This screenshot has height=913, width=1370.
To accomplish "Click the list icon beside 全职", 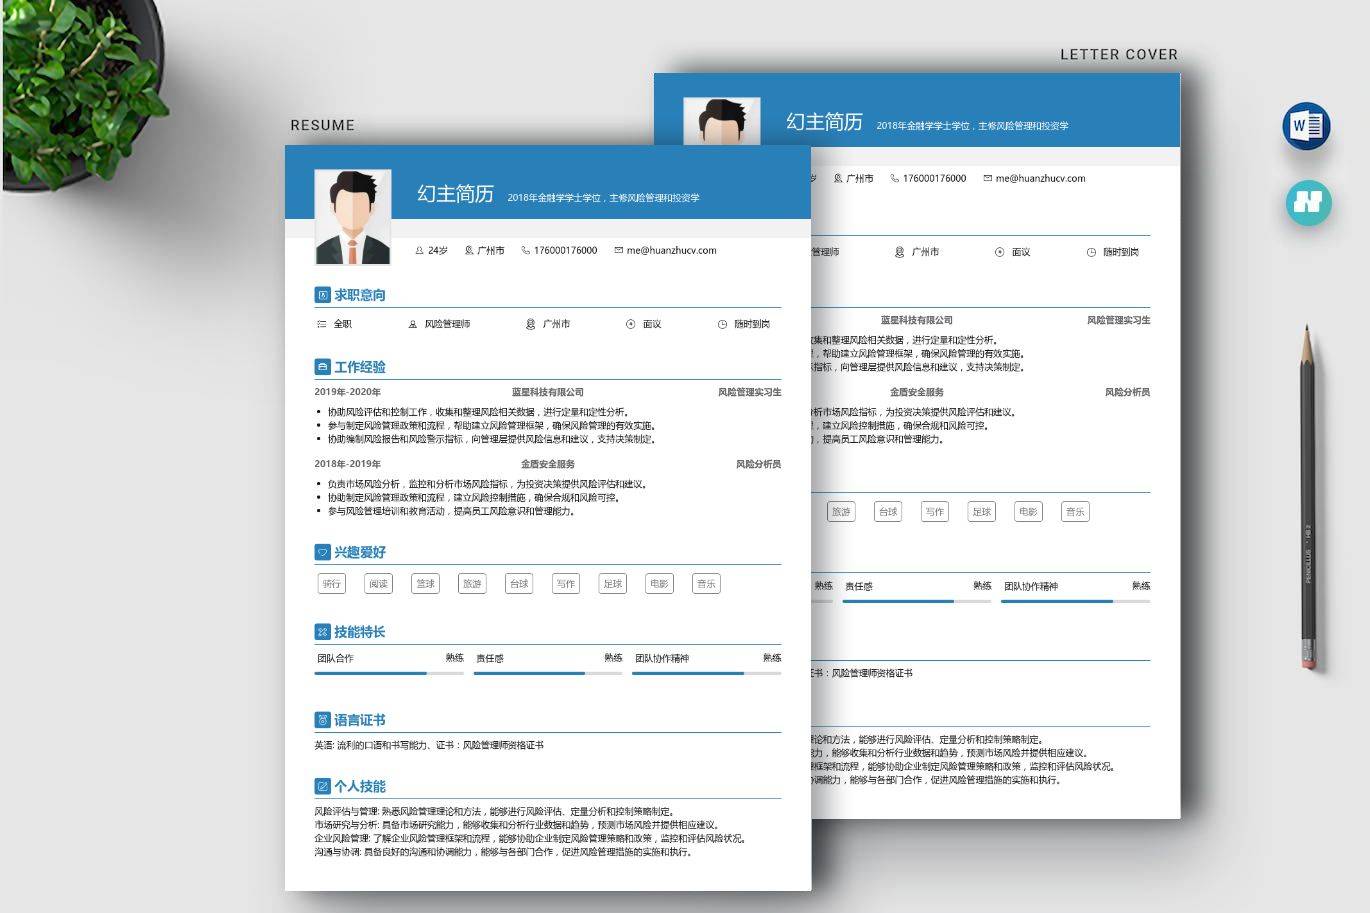I will [x=321, y=324].
